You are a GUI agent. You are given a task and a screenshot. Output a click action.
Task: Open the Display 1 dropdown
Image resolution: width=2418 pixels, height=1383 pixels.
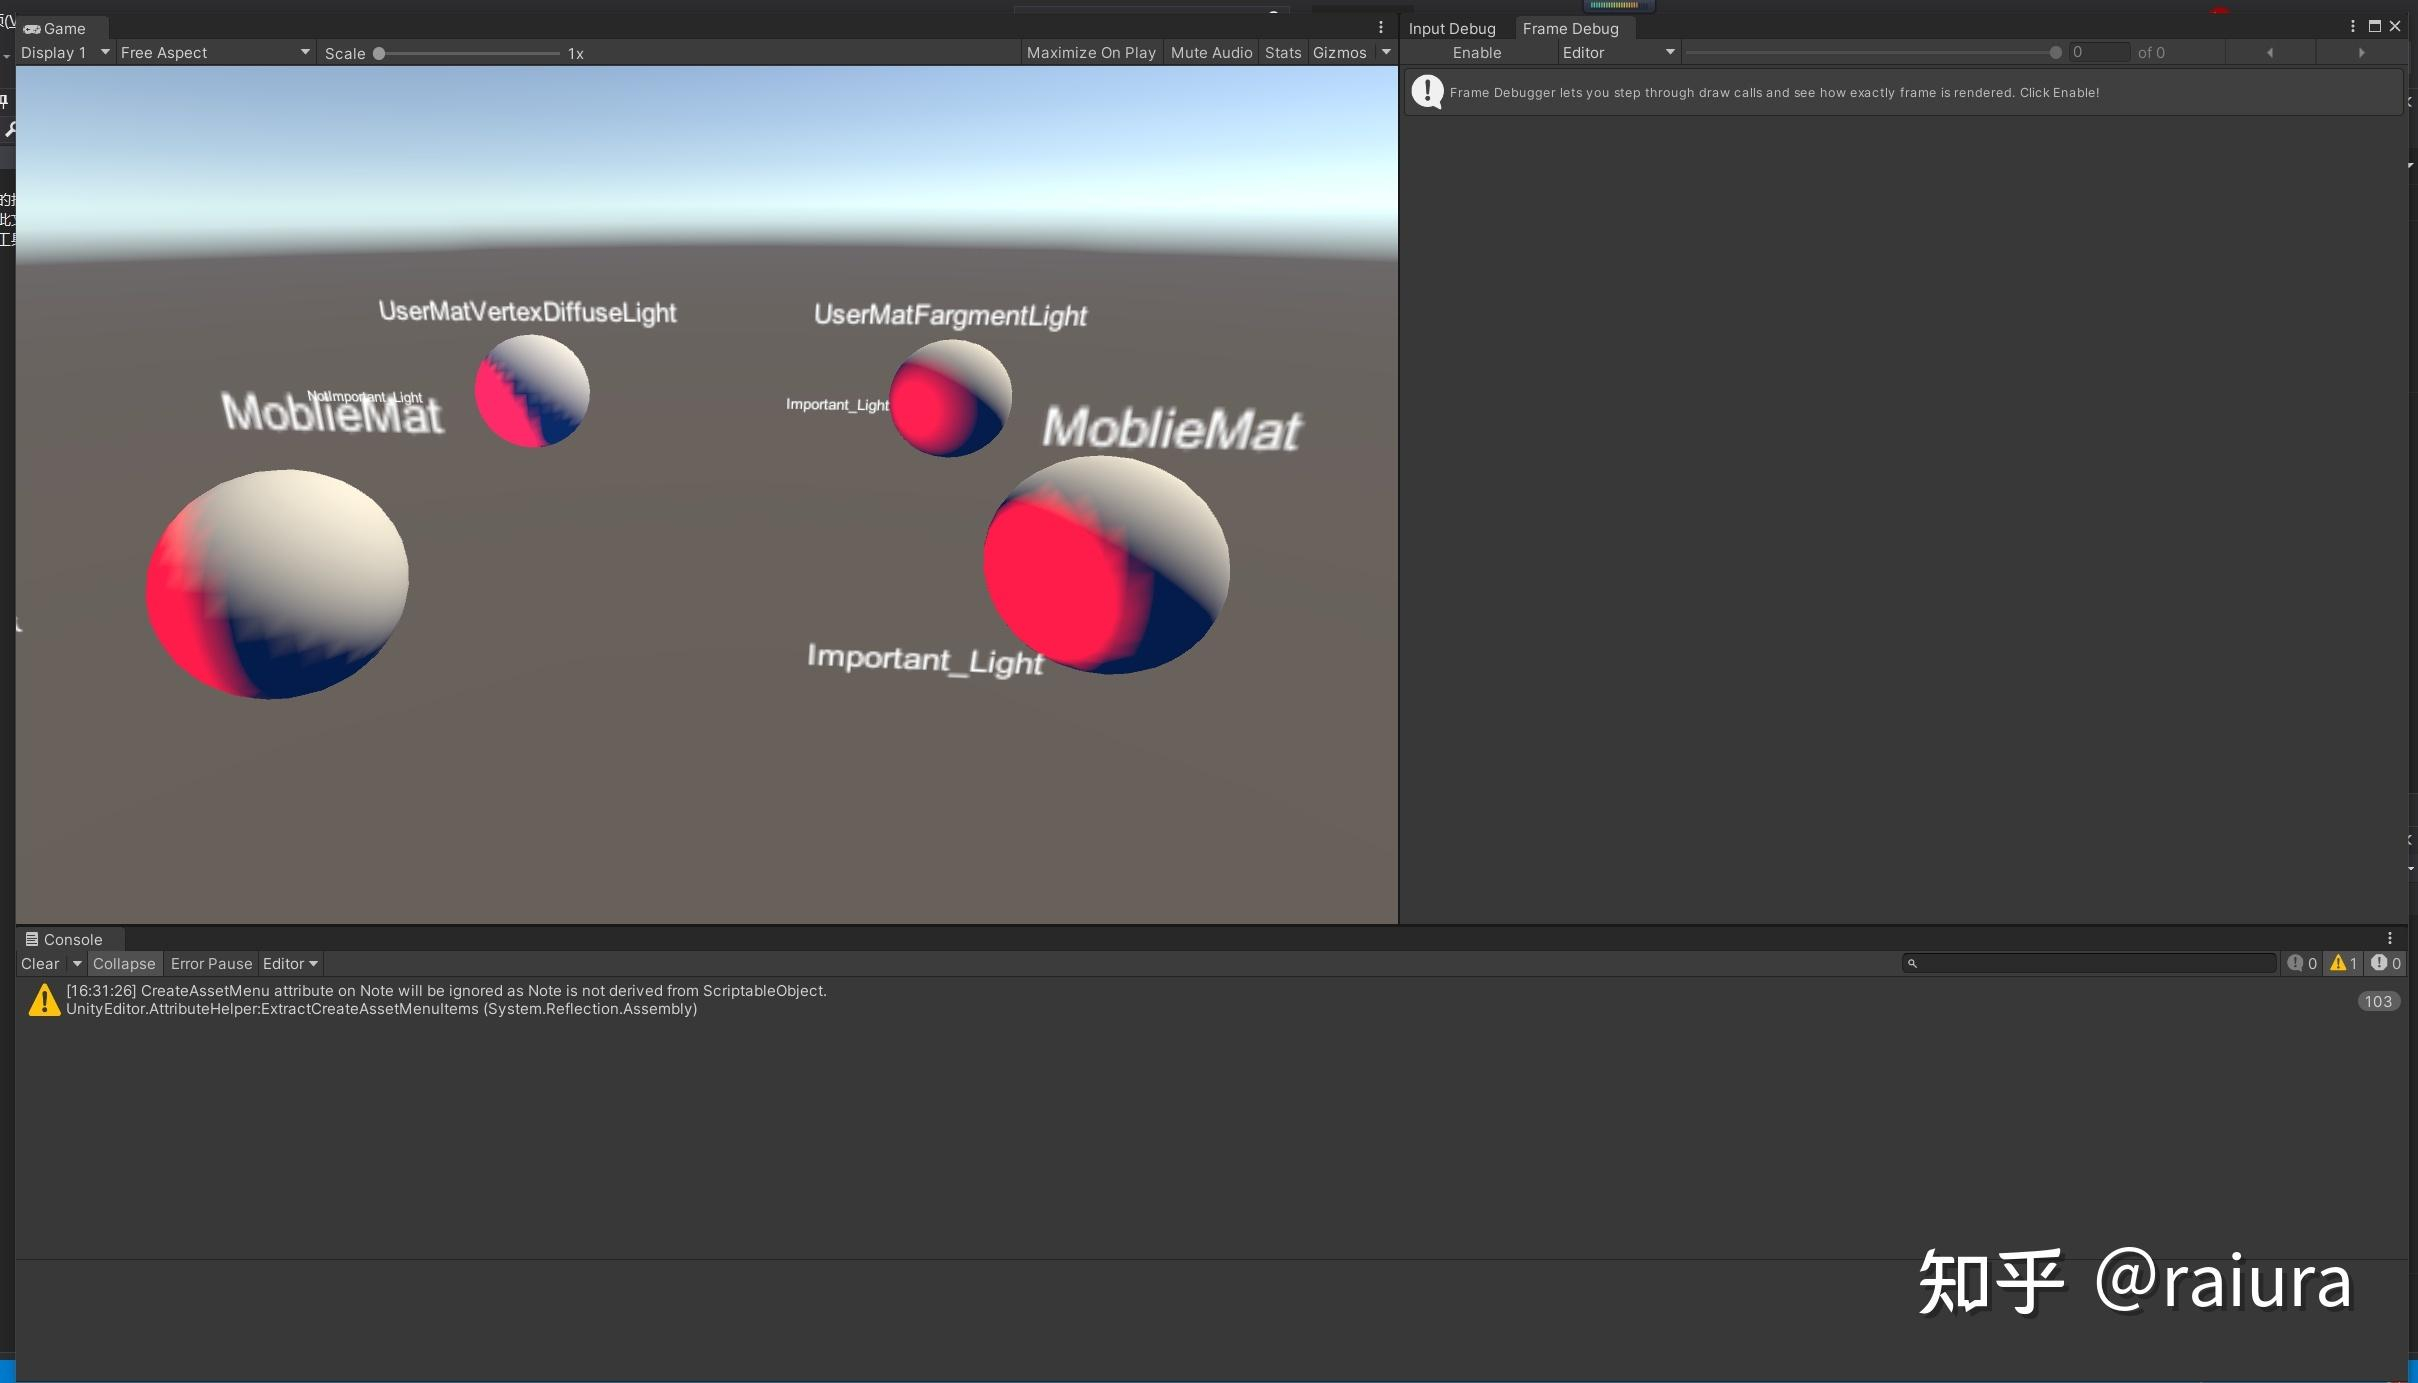(63, 53)
